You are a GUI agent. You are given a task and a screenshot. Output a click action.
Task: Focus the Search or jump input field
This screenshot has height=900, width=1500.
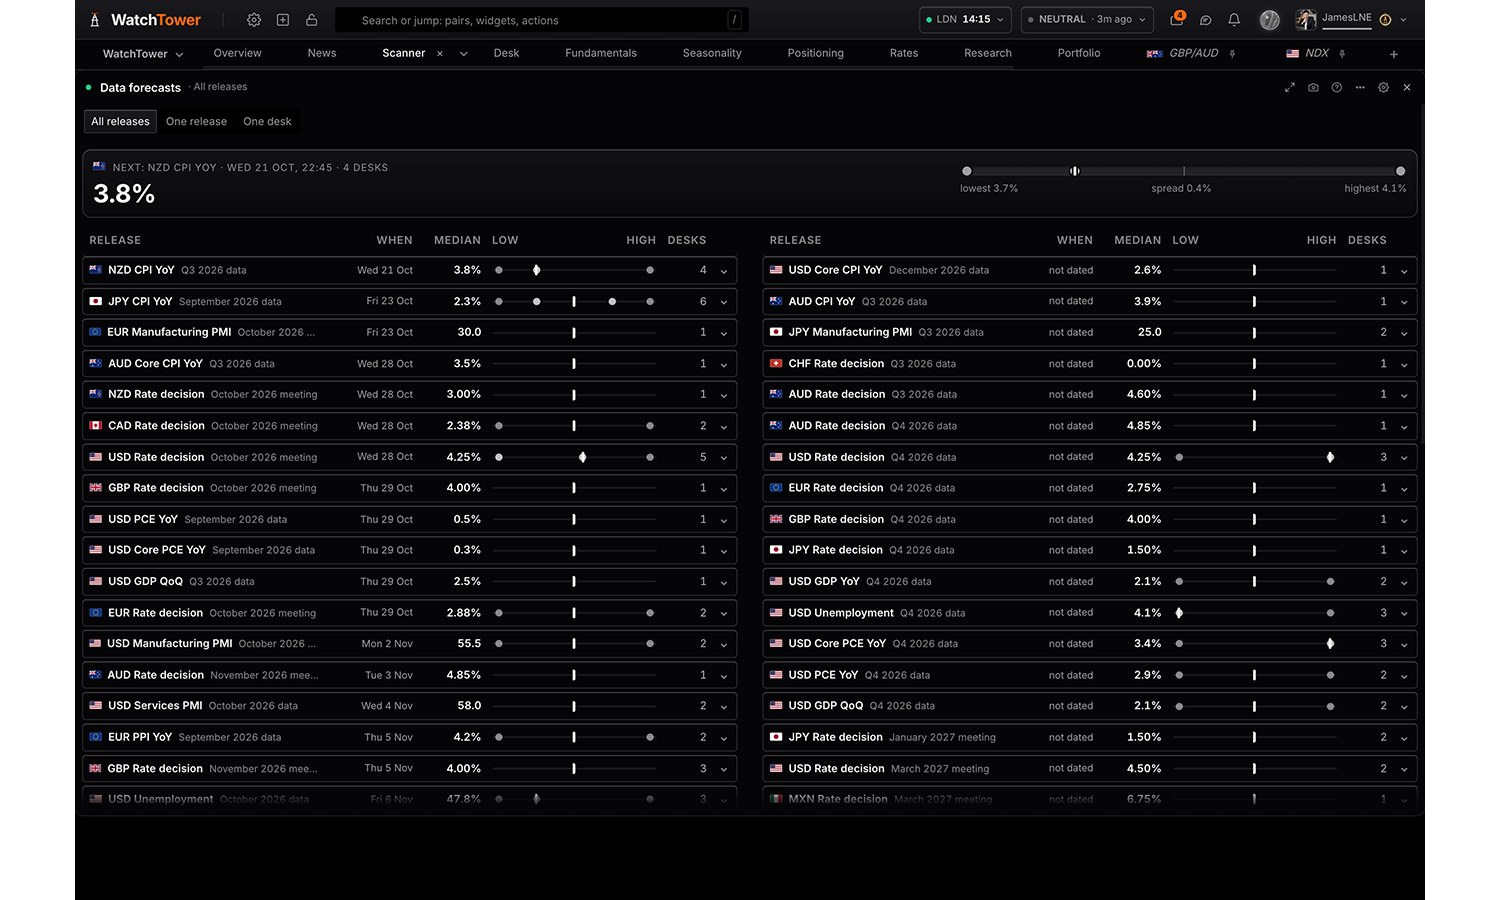coord(541,20)
